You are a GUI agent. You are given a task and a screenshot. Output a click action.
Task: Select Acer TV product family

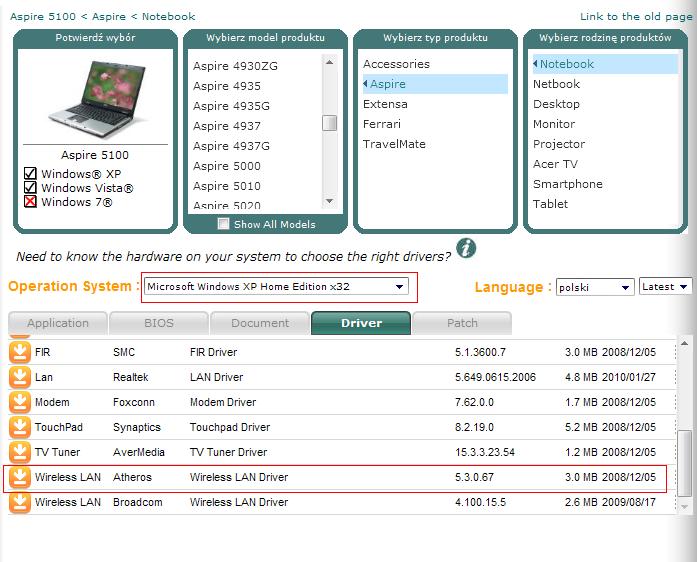point(555,164)
